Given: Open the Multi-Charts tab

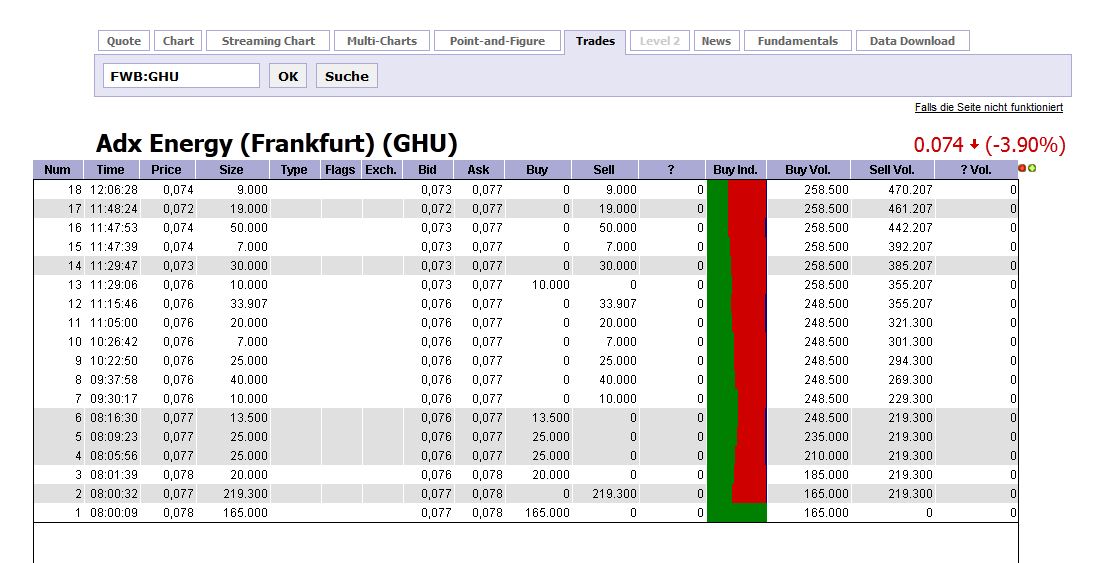Looking at the screenshot, I should [382, 41].
